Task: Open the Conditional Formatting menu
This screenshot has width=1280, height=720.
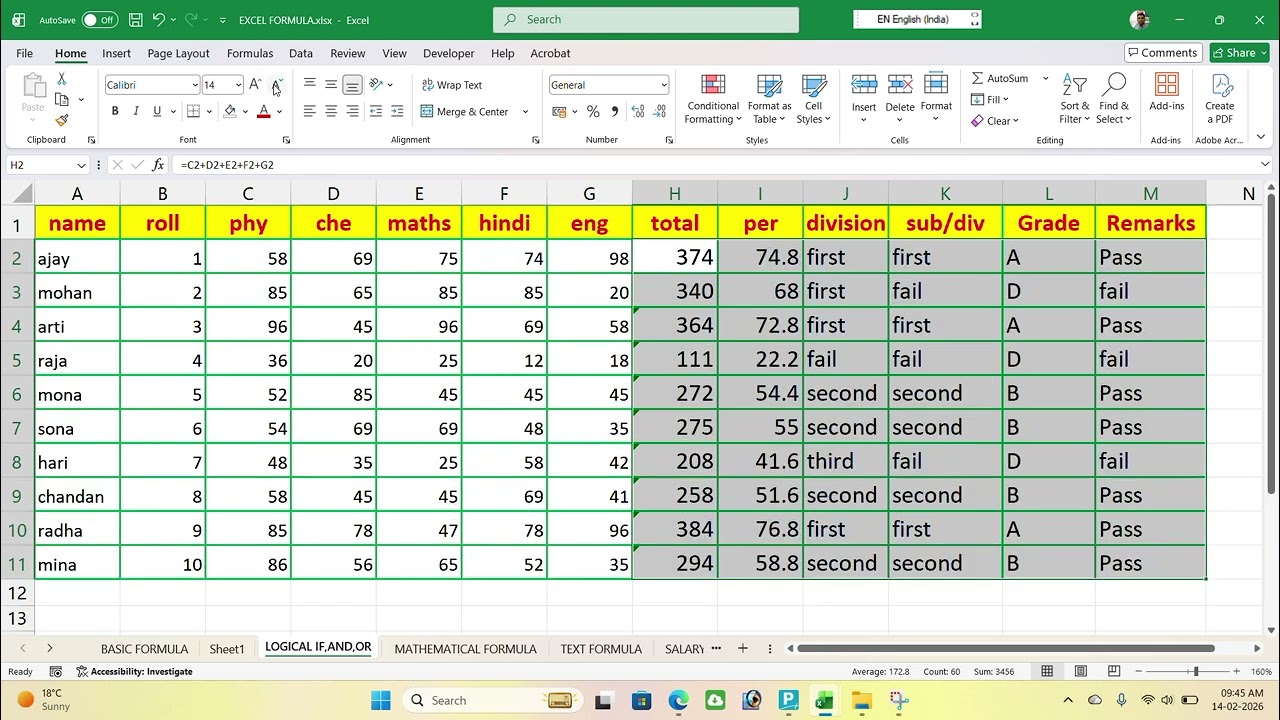Action: click(x=713, y=98)
